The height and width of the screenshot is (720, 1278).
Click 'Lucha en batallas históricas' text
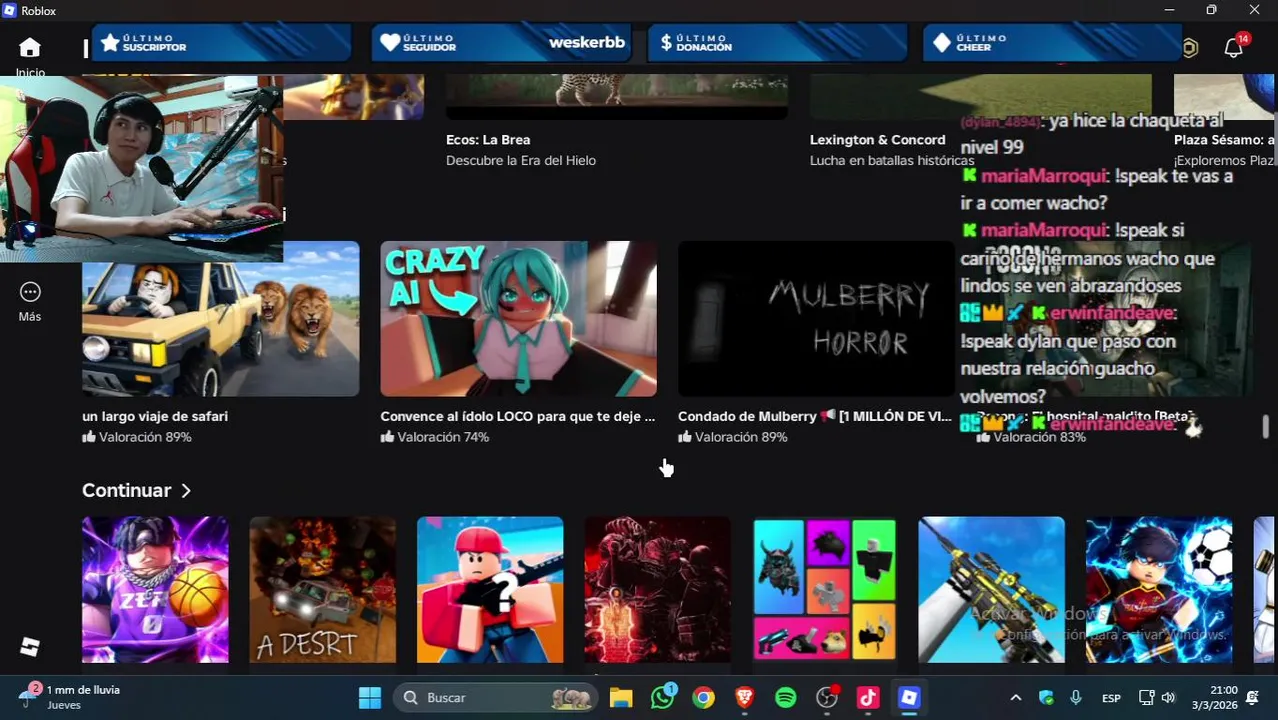pos(892,160)
